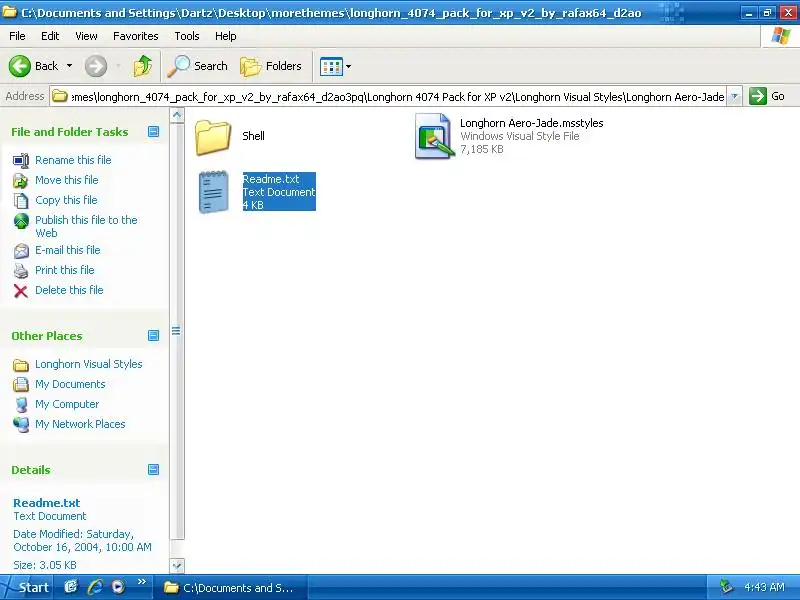This screenshot has width=800, height=600.
Task: Click the system tray network icon
Action: [726, 587]
